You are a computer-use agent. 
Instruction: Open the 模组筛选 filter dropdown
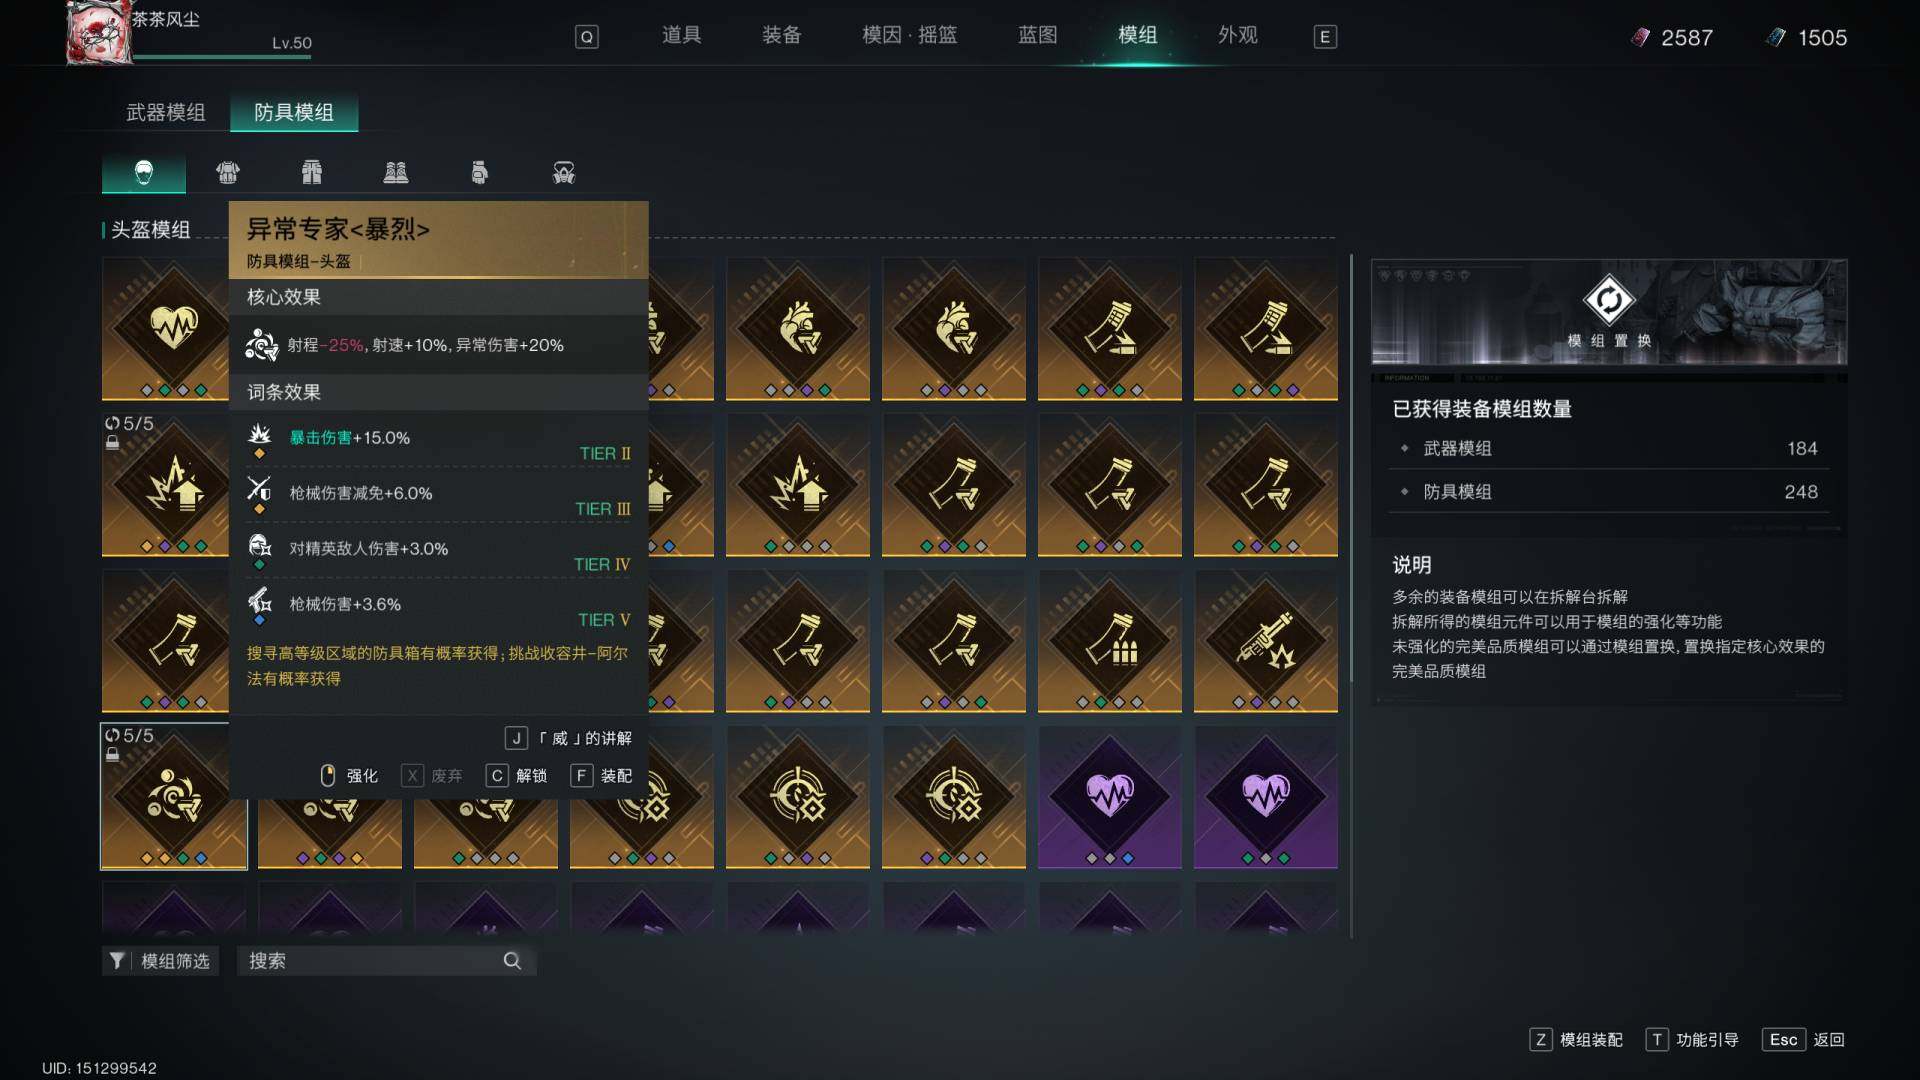point(160,961)
